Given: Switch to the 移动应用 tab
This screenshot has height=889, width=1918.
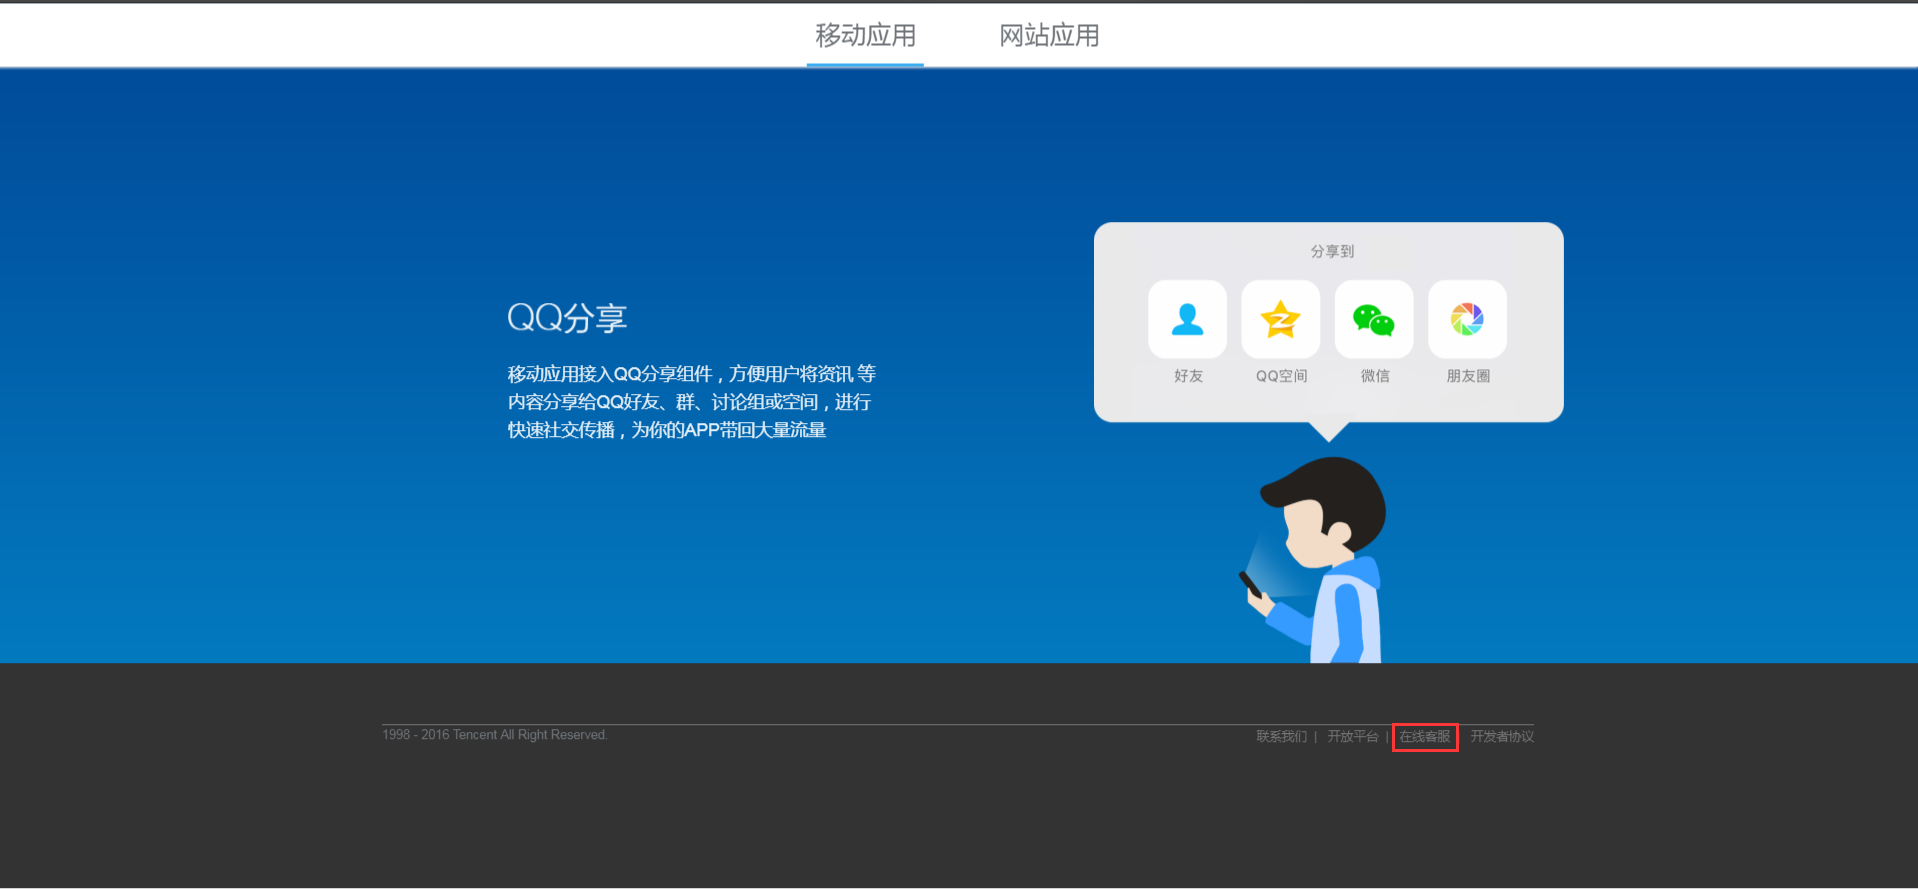Looking at the screenshot, I should click(865, 36).
